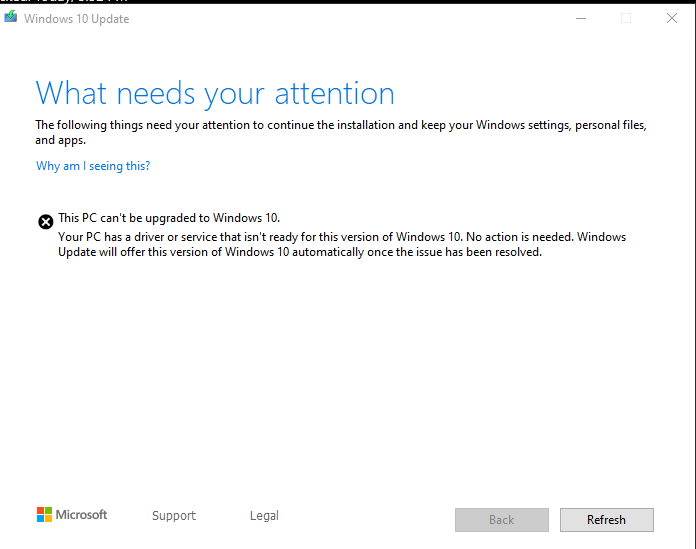Click the 'Windows 10 Update' title text
Image resolution: width=696 pixels, height=549 pixels.
tap(76, 19)
